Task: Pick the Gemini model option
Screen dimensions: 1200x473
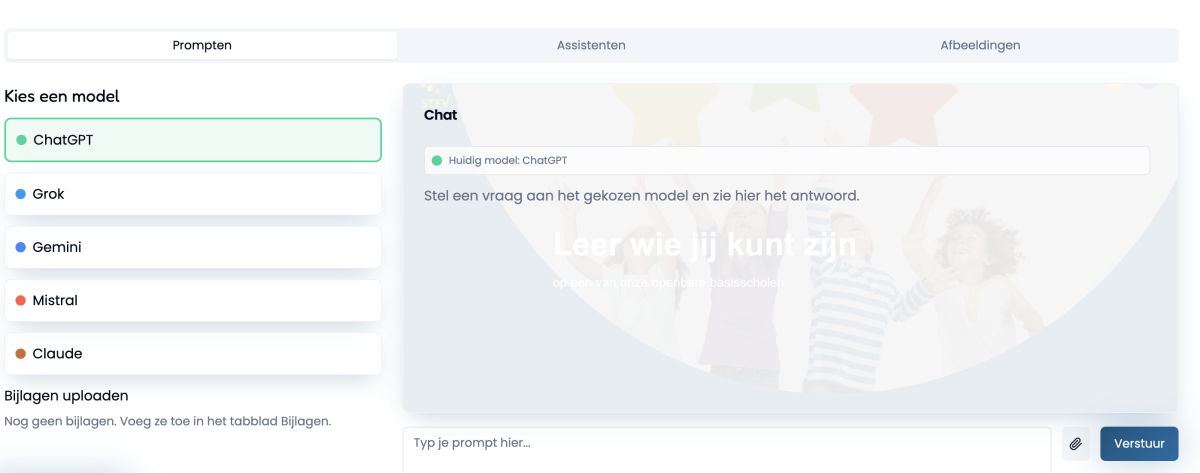Action: (x=192, y=247)
